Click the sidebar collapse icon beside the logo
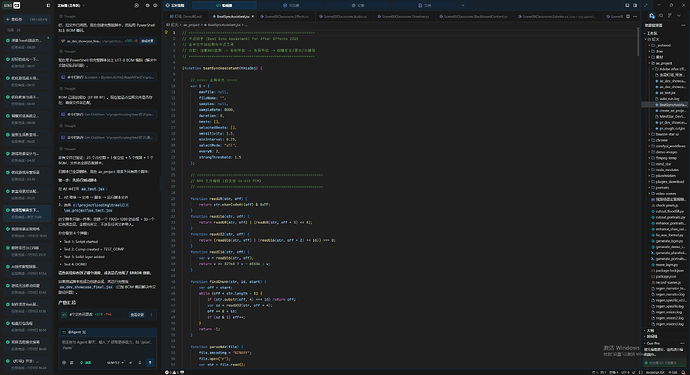The width and height of the screenshot is (690, 375). pos(48,5)
